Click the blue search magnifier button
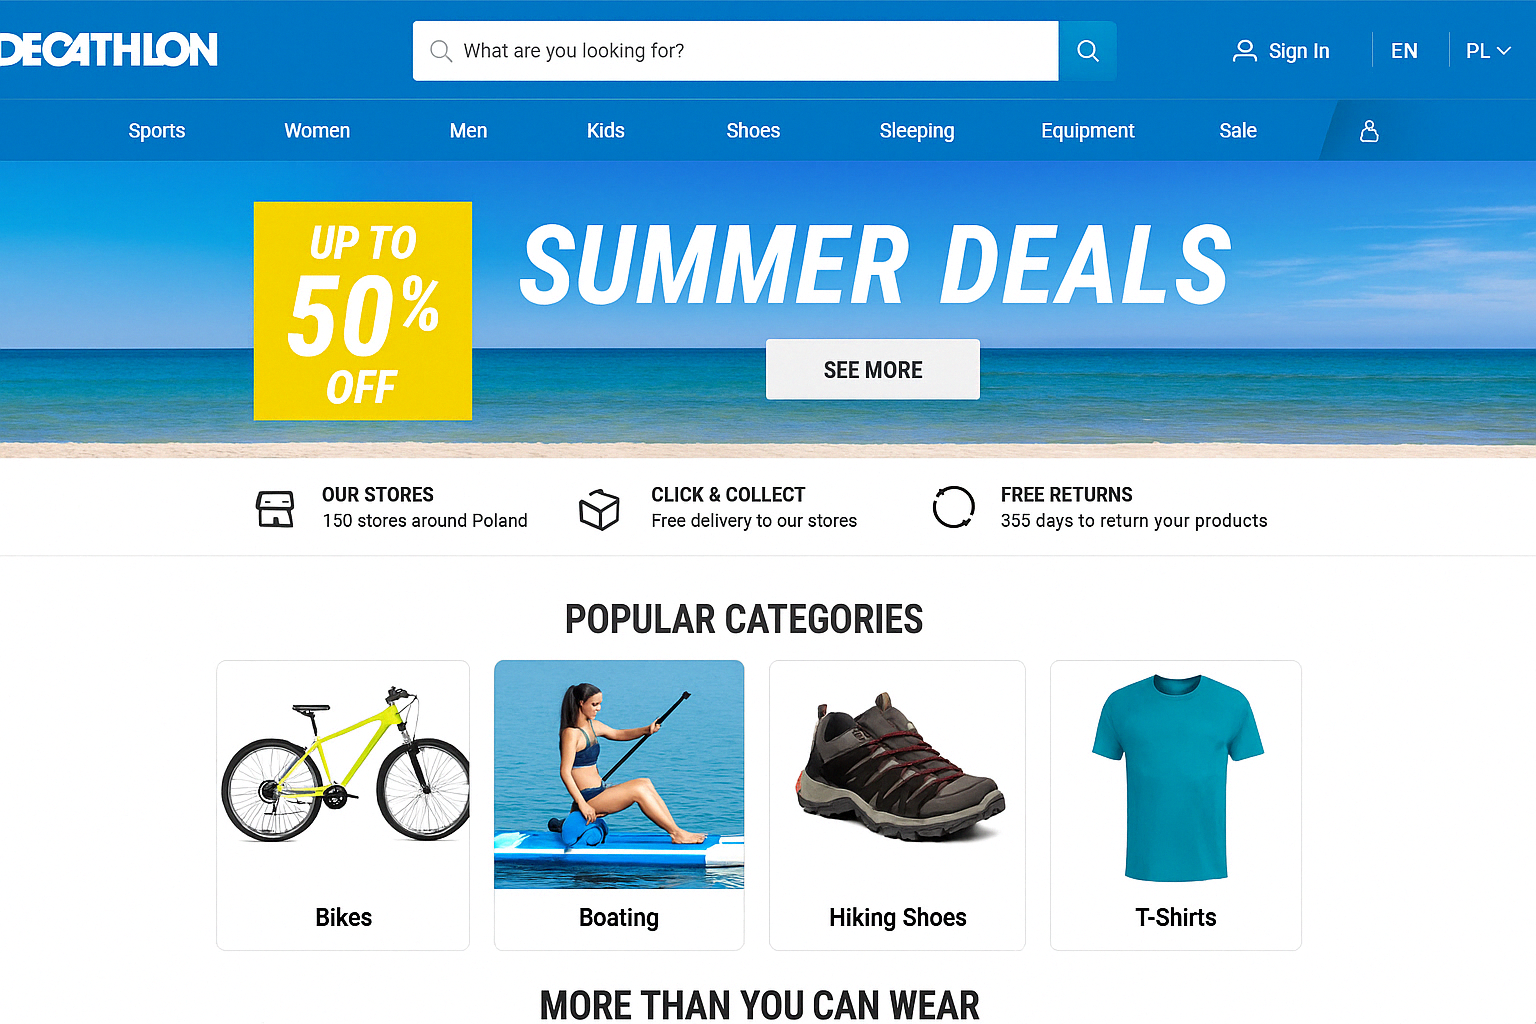 (1087, 51)
